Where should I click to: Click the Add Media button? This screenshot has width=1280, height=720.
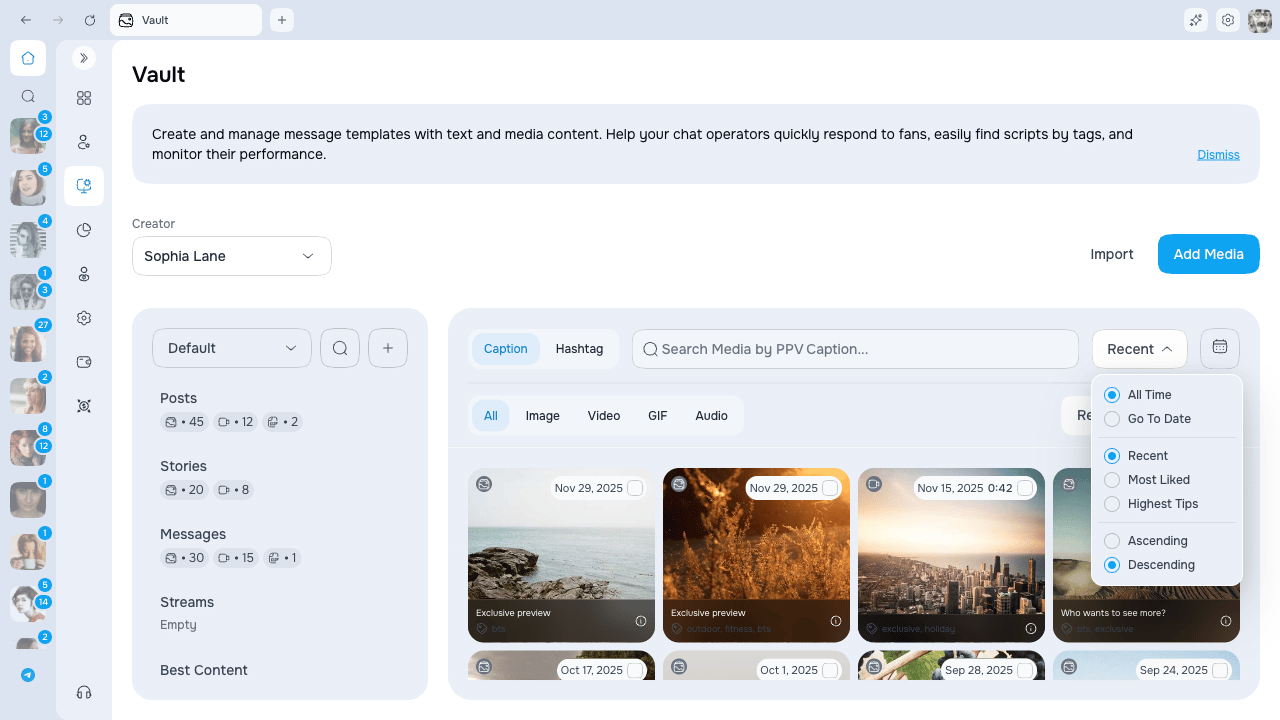(1209, 254)
